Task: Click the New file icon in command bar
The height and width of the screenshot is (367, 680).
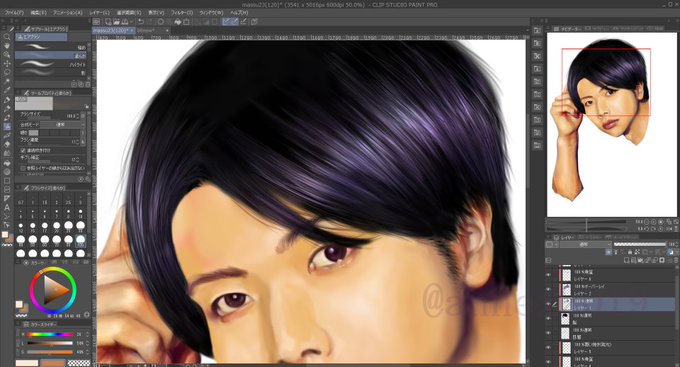Action: 108,21
